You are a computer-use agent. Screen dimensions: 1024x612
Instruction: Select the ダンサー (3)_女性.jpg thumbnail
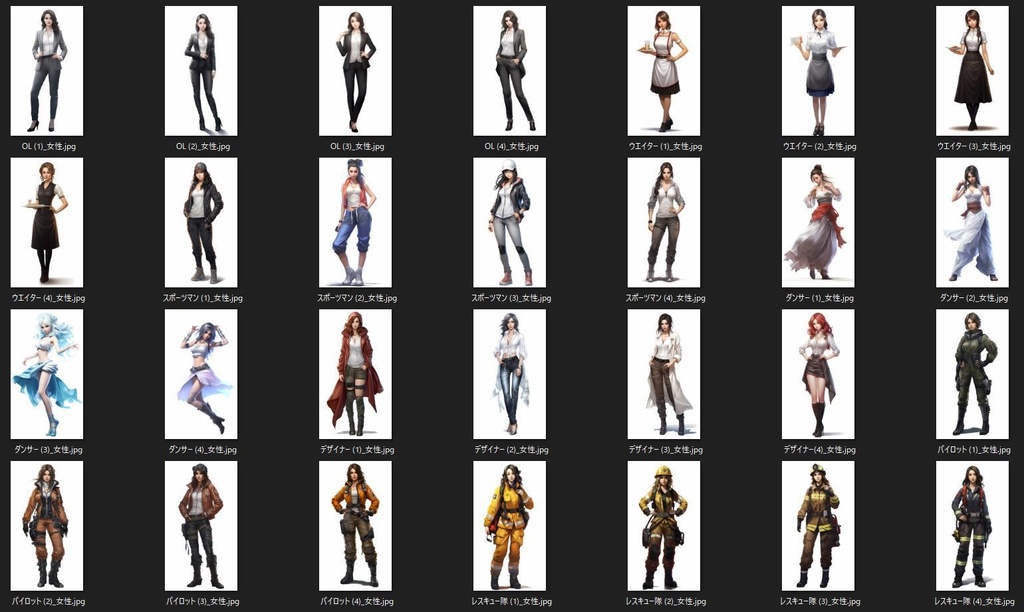tap(47, 374)
